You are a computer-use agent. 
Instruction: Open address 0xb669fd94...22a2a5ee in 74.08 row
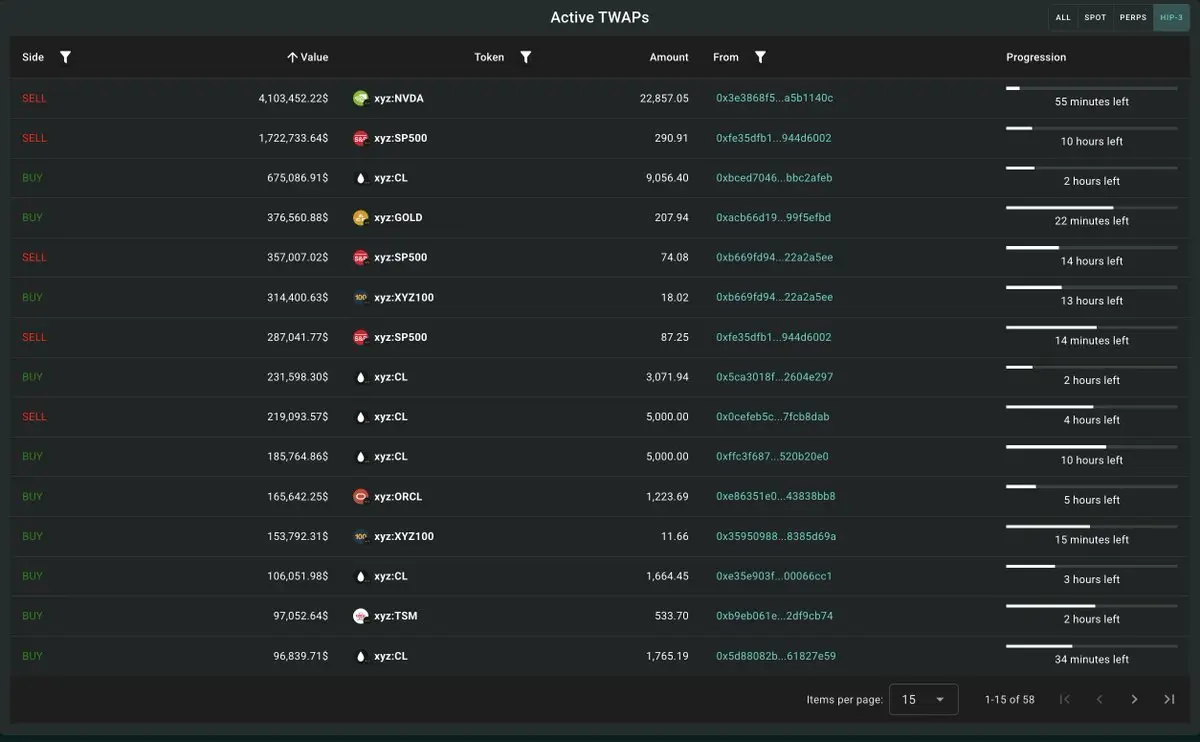point(774,257)
